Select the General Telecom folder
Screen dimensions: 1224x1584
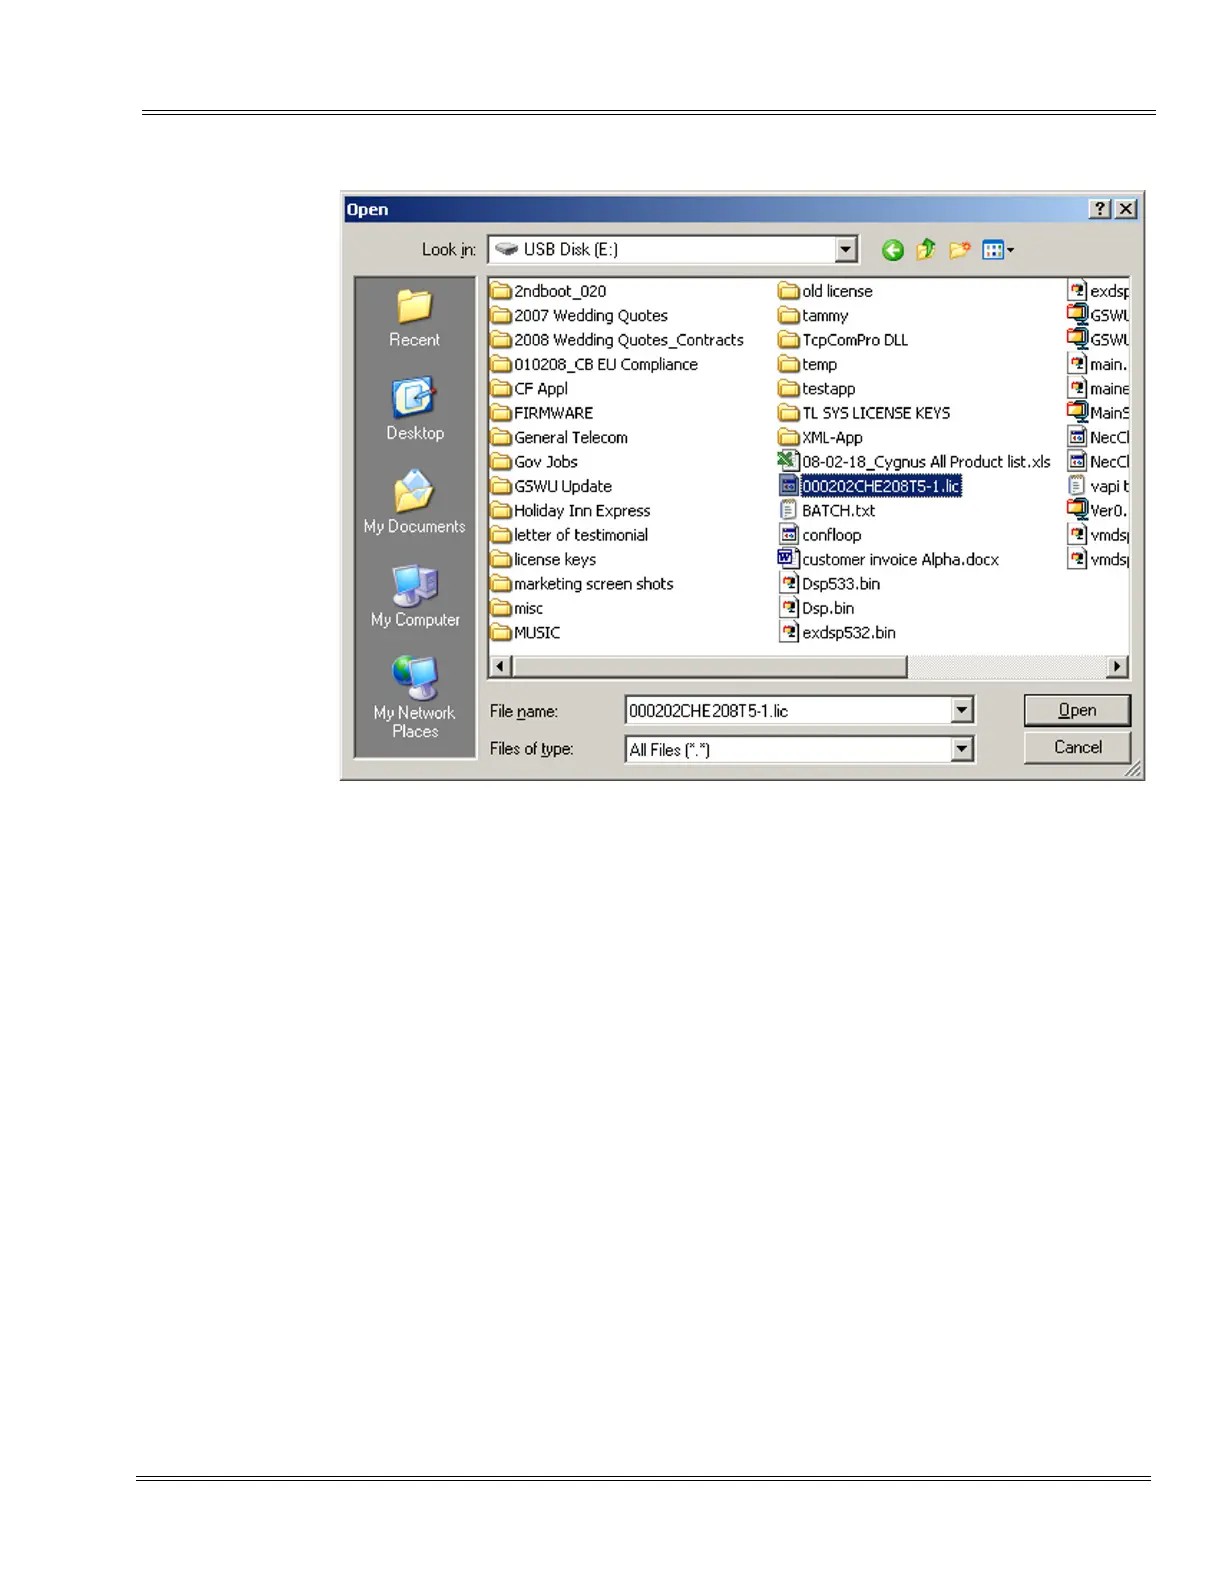pyautogui.click(x=559, y=438)
